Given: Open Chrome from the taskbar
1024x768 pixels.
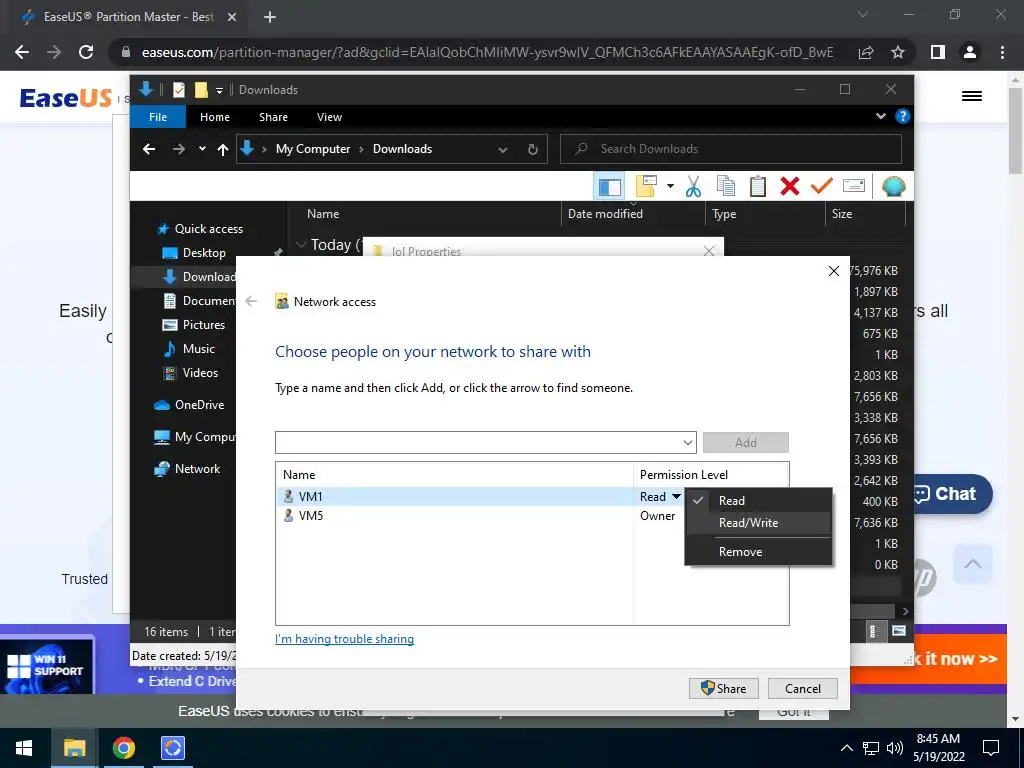Looking at the screenshot, I should 123,748.
